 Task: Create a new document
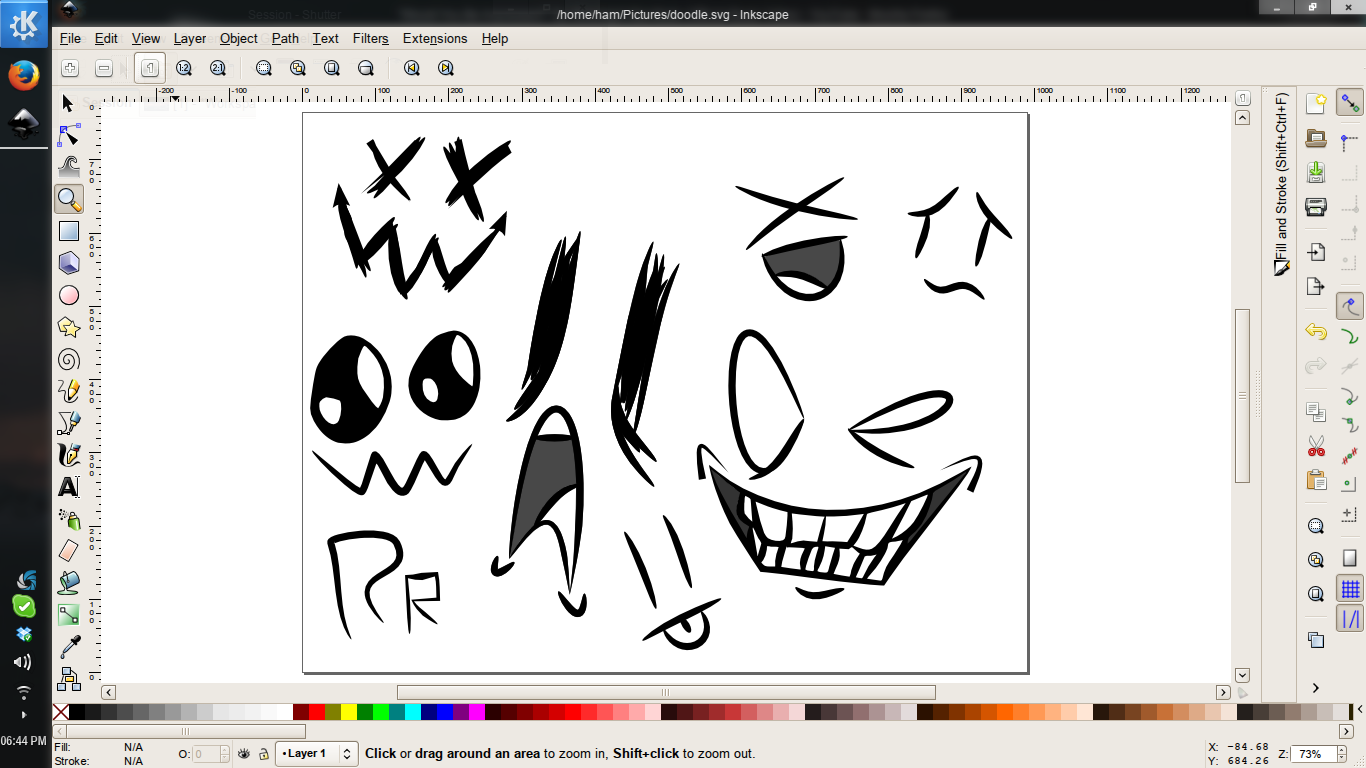coord(1316,104)
